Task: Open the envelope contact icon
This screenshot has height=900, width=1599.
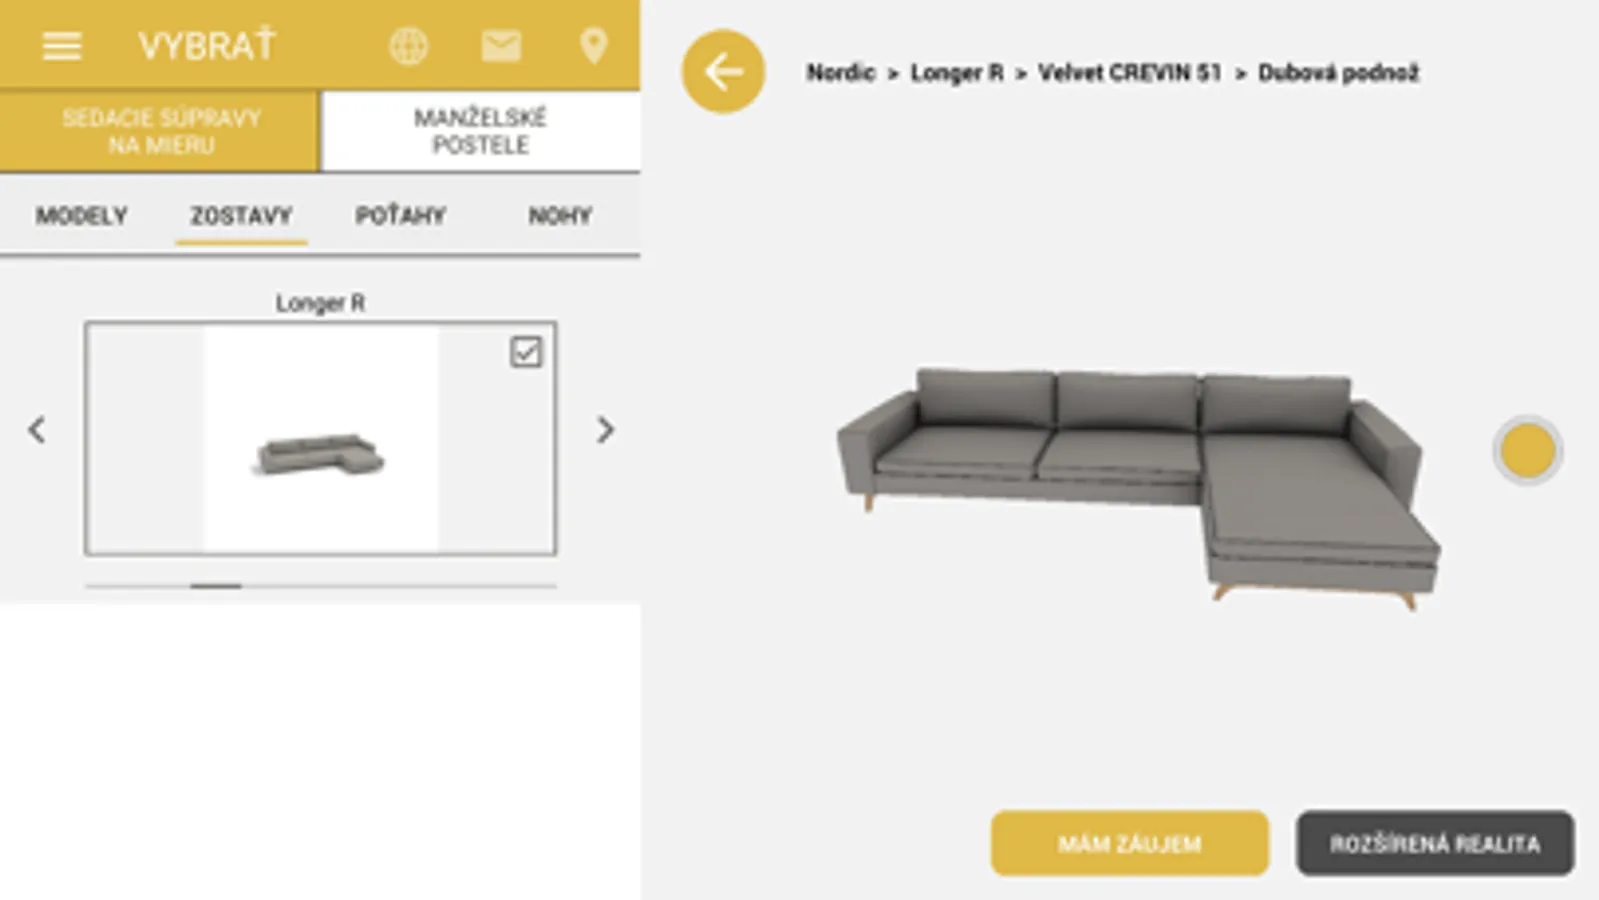Action: [x=500, y=46]
